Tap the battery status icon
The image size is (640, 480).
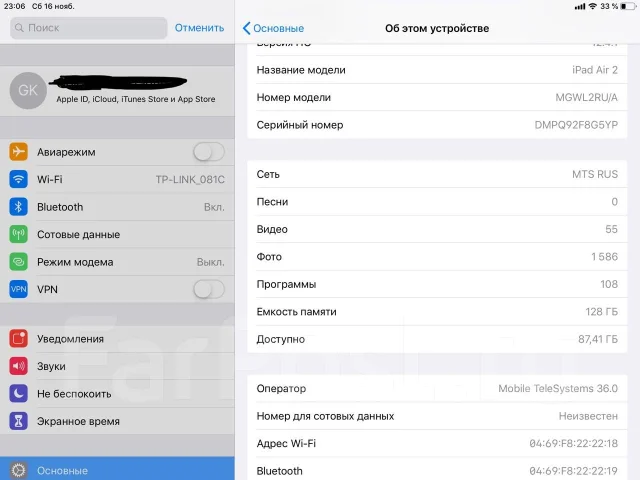627,6
